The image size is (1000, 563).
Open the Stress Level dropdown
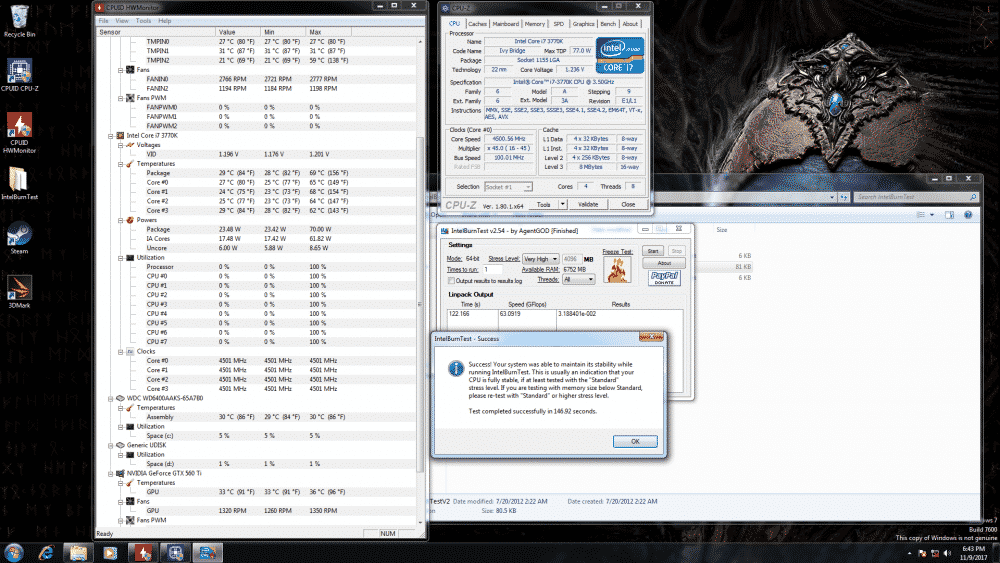click(x=541, y=259)
